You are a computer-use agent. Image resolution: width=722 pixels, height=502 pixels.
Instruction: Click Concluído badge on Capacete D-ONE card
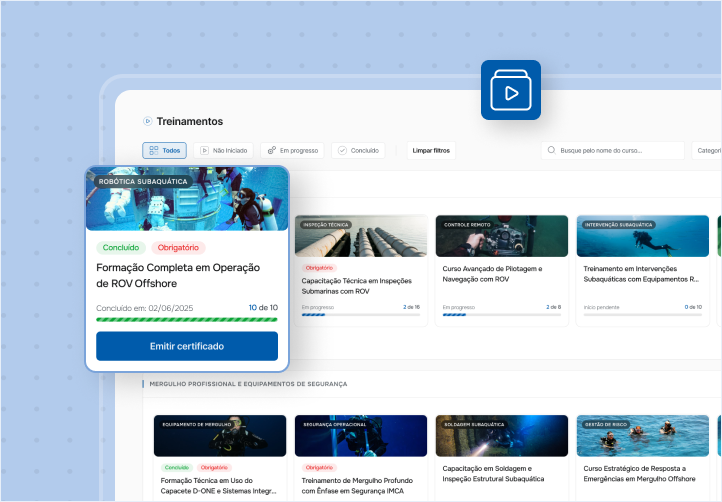click(177, 468)
